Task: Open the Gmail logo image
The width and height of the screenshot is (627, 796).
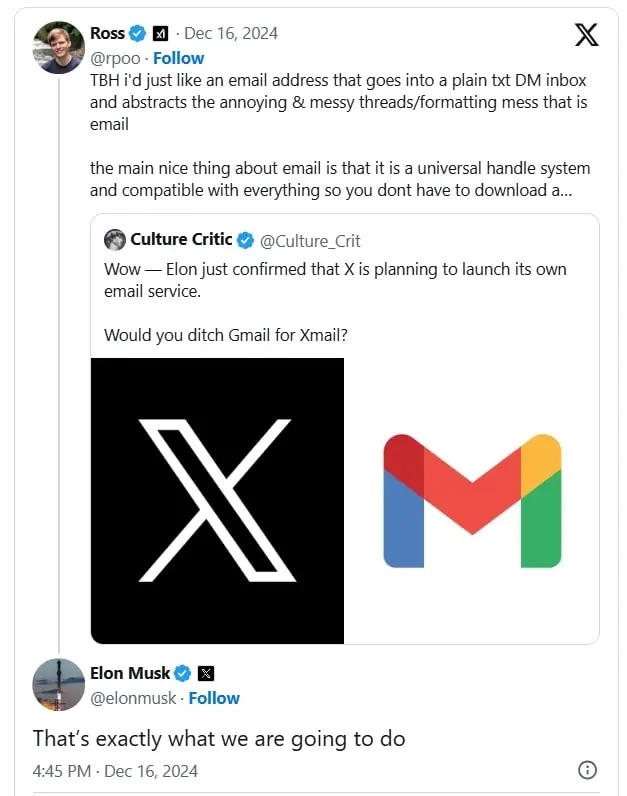Action: 472,500
